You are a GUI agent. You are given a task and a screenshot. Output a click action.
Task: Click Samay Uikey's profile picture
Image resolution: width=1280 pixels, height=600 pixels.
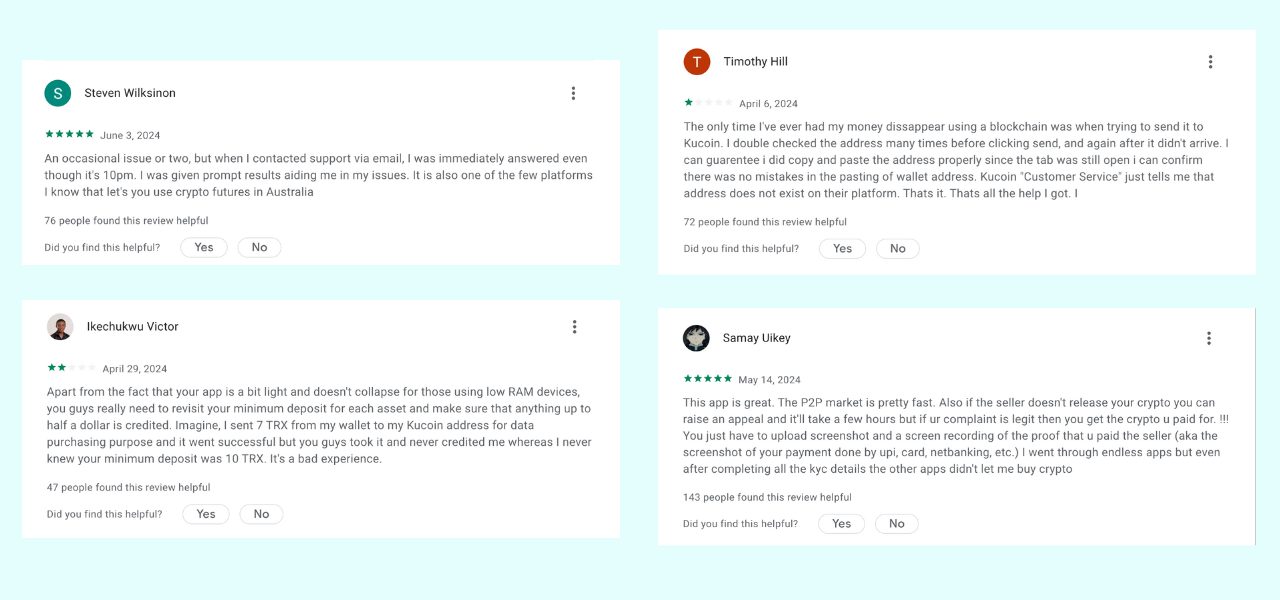(696, 338)
